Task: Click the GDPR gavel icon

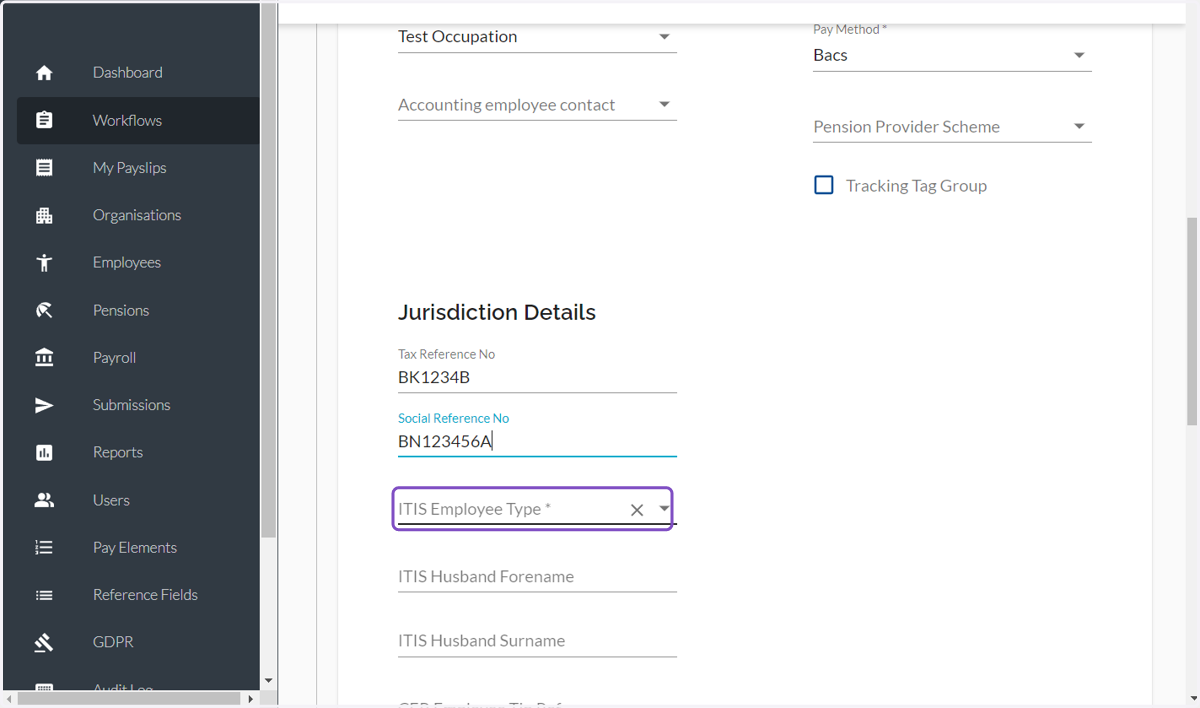Action: pos(44,642)
